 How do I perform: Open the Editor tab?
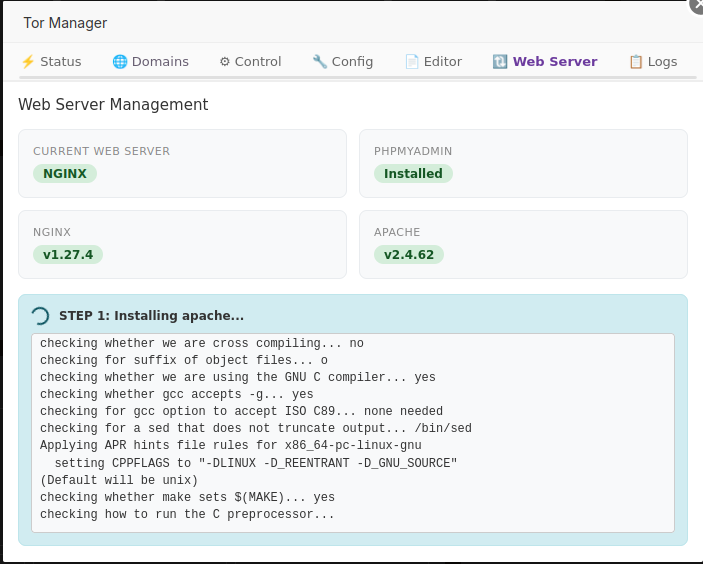[434, 61]
